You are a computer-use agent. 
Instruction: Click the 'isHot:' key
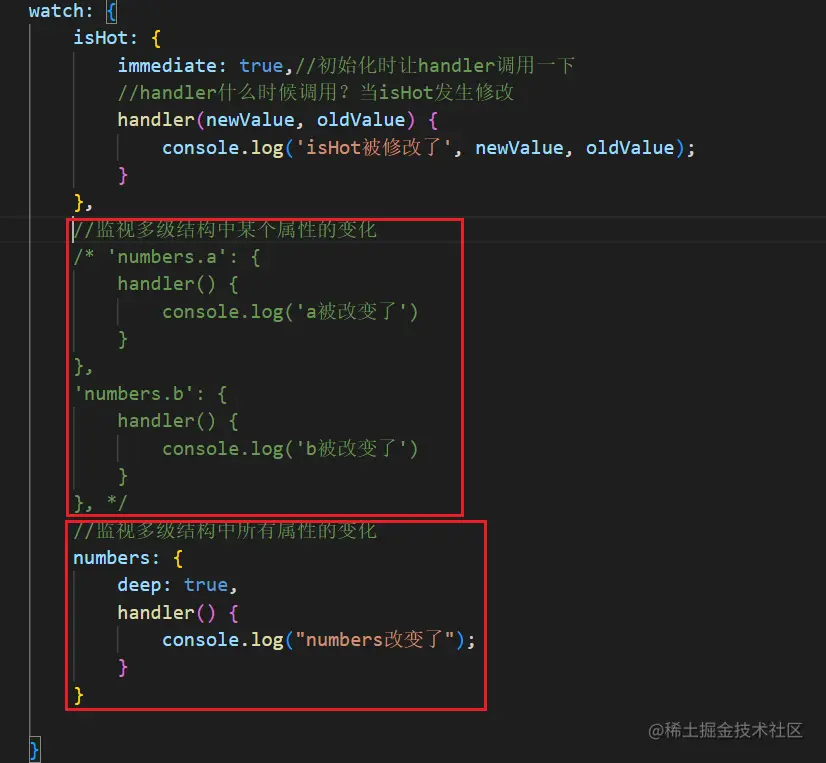pyautogui.click(x=105, y=38)
